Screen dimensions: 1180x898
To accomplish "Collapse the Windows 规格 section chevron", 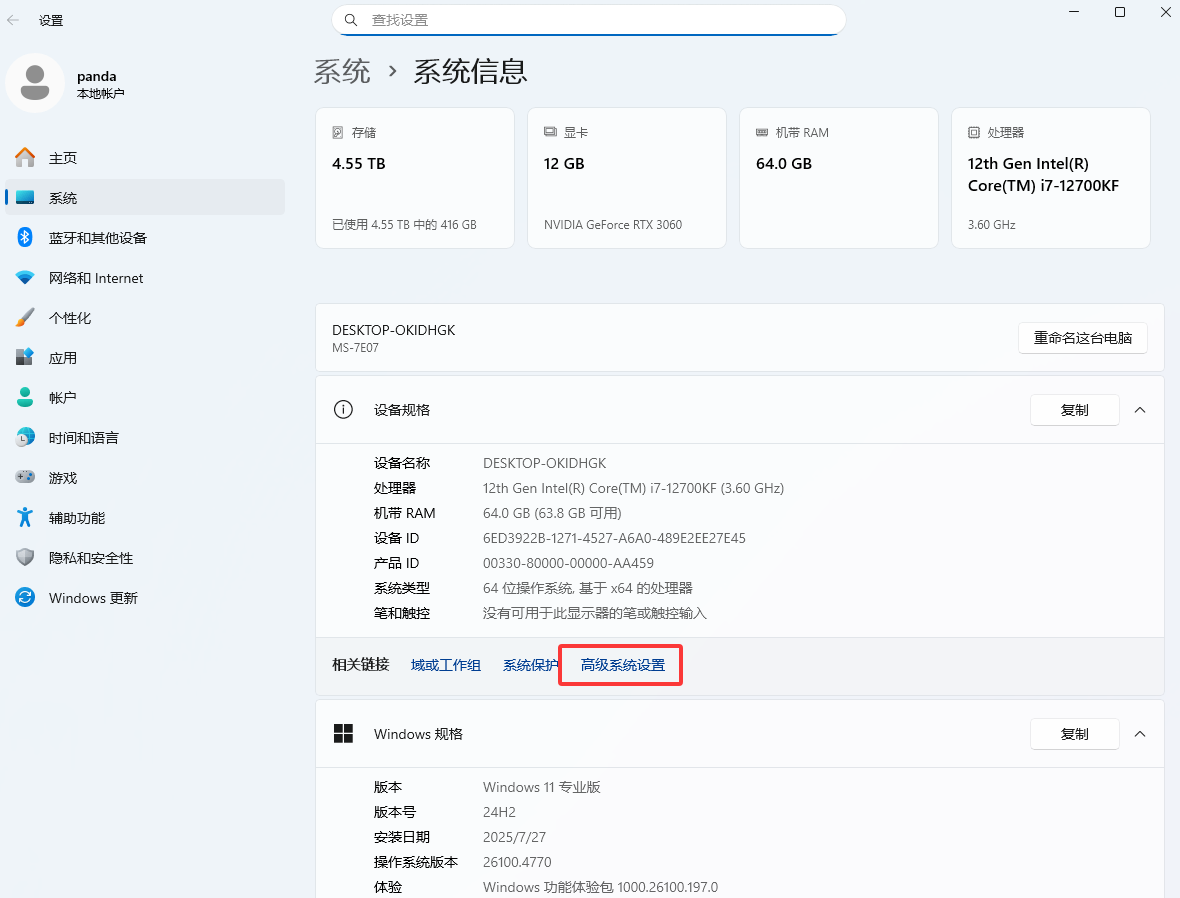I will pyautogui.click(x=1140, y=734).
